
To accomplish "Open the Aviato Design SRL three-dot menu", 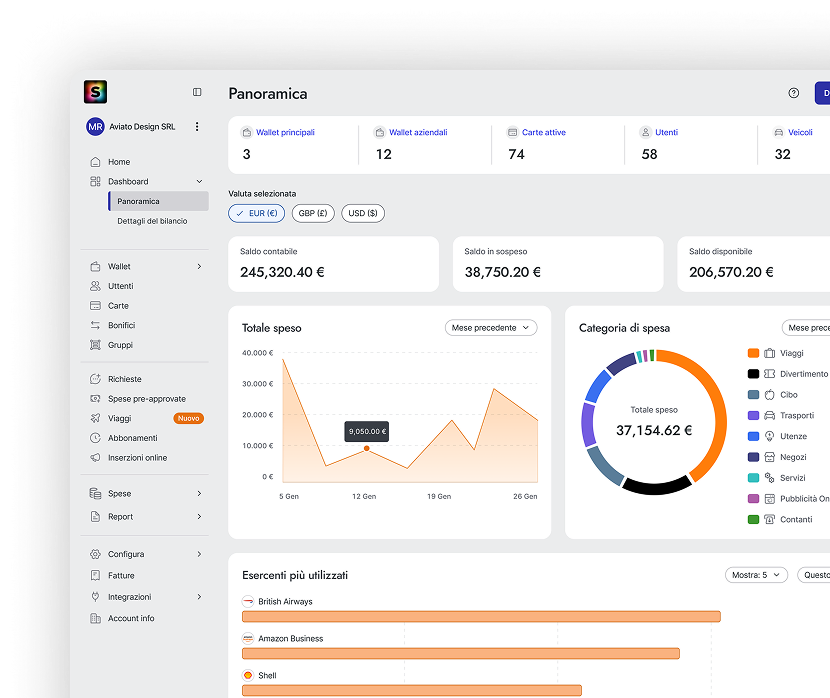I will [197, 127].
